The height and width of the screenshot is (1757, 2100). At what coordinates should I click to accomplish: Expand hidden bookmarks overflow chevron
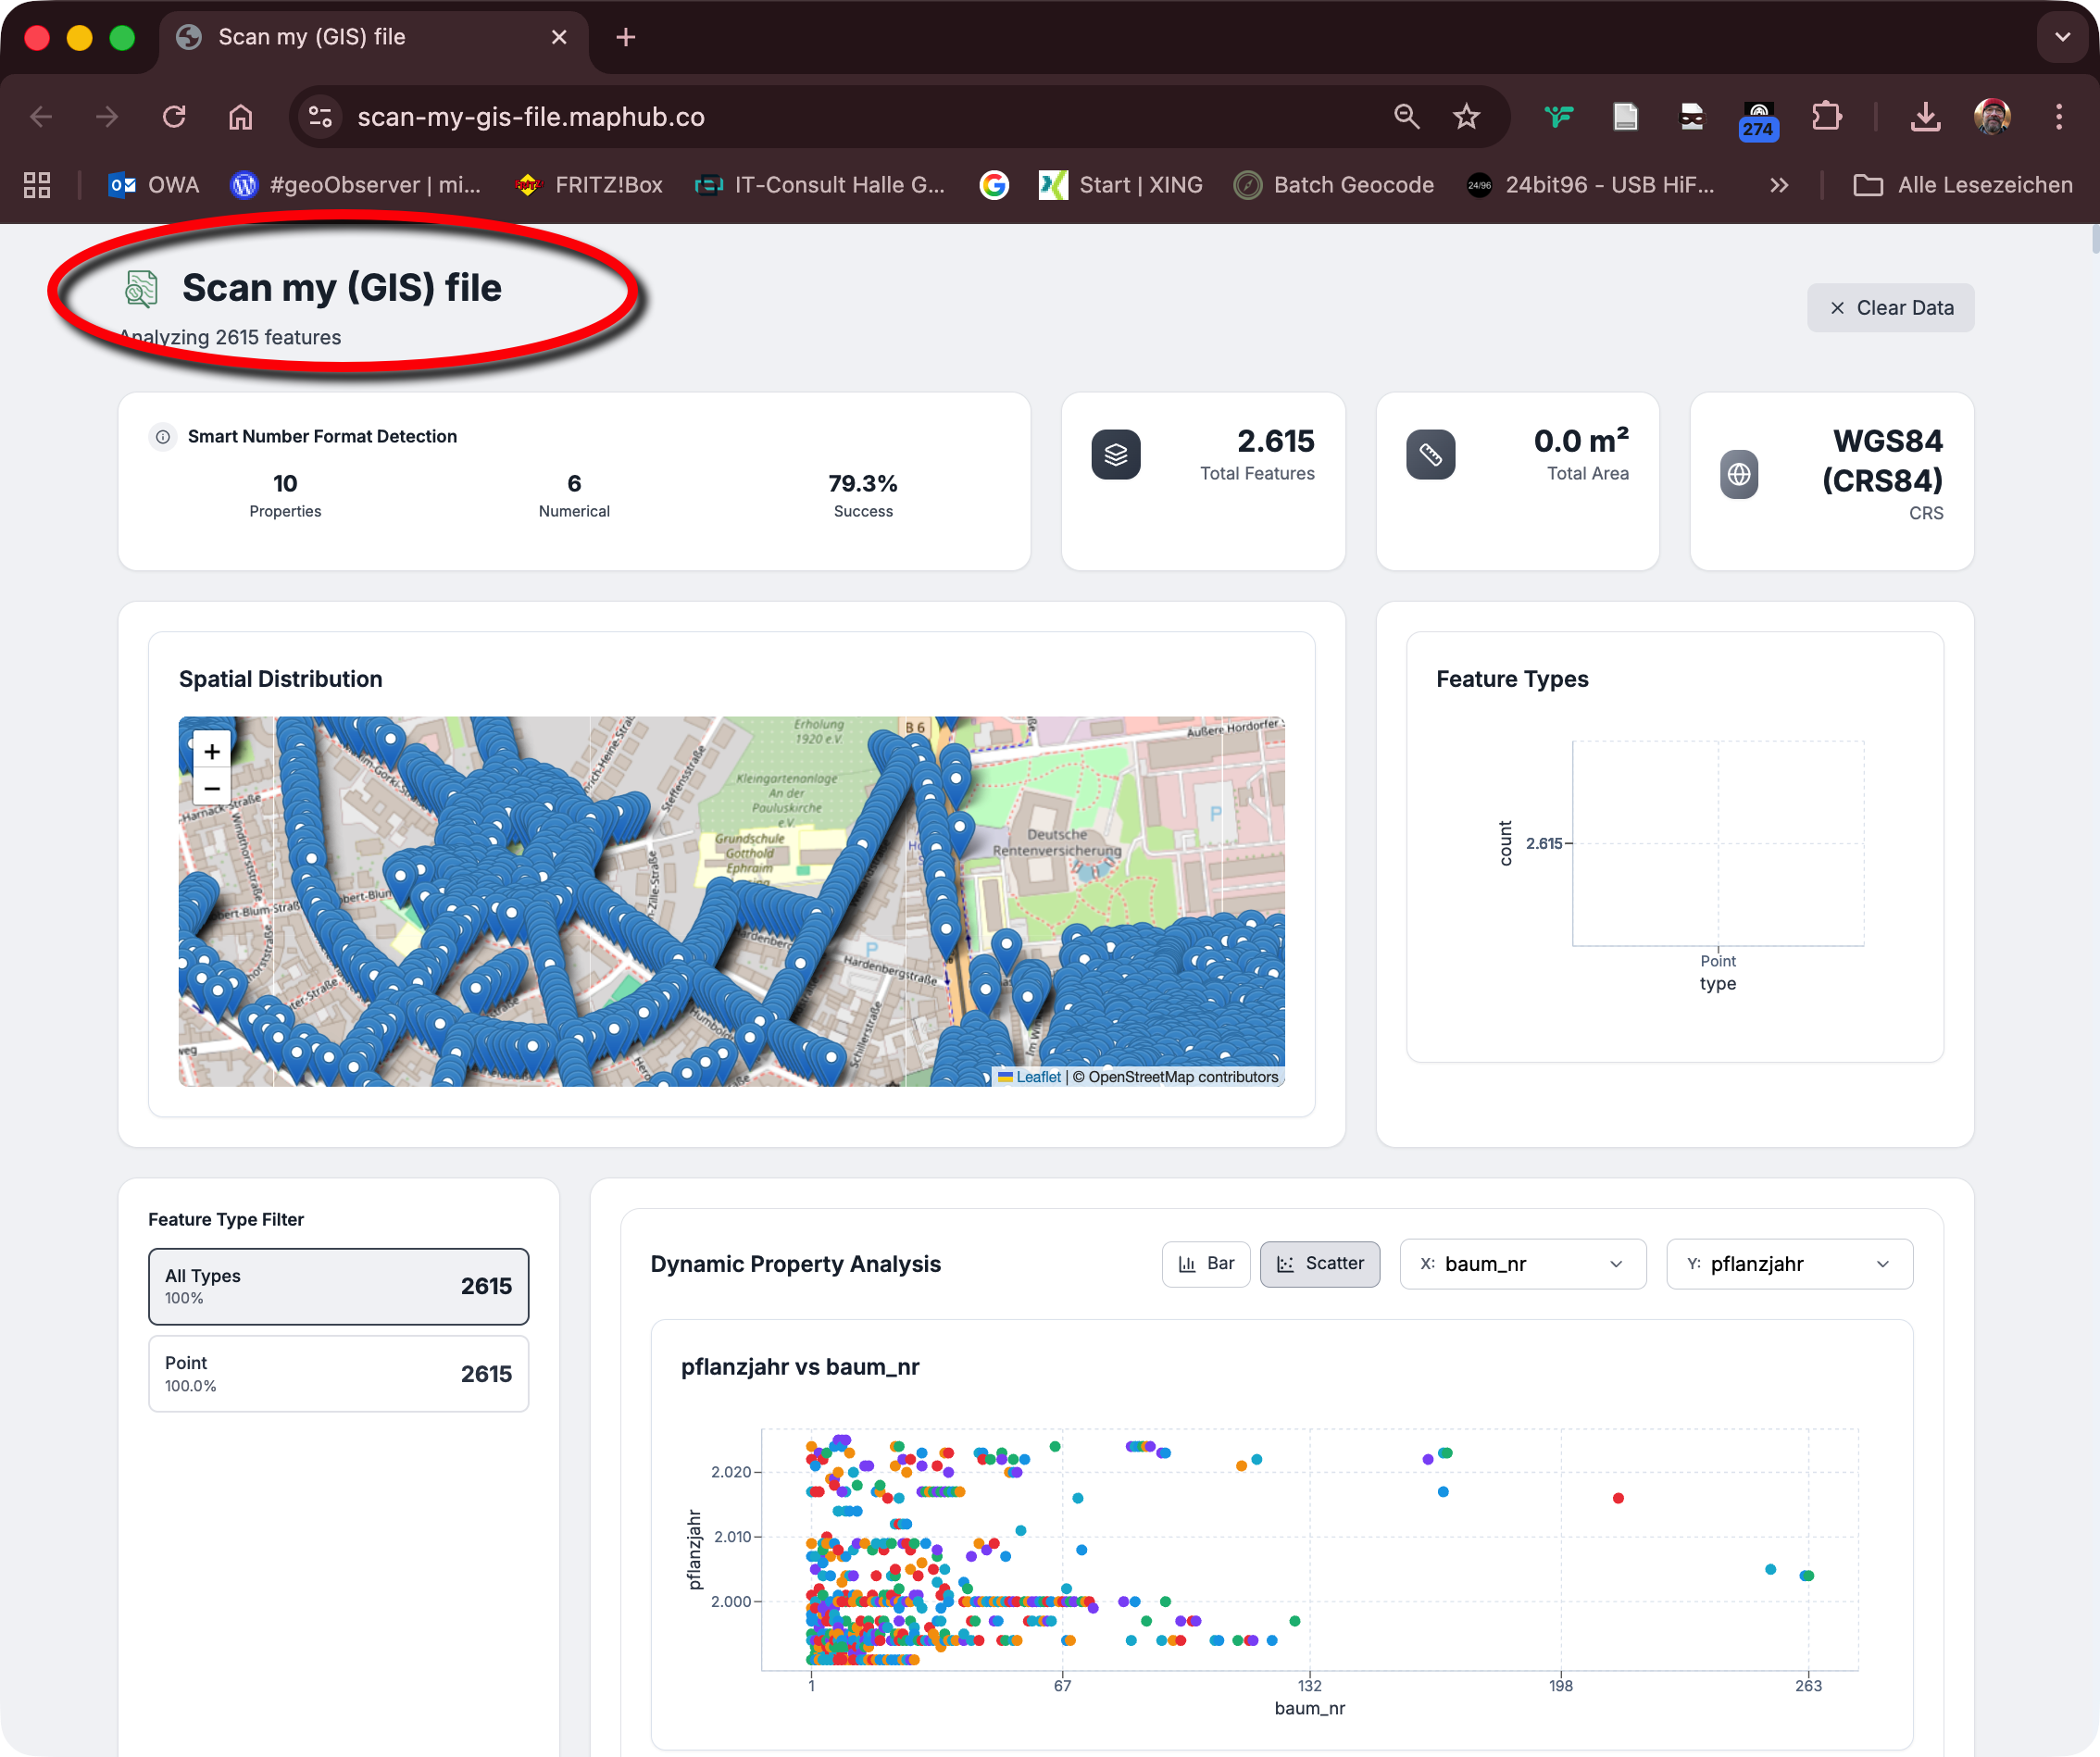pos(1778,185)
